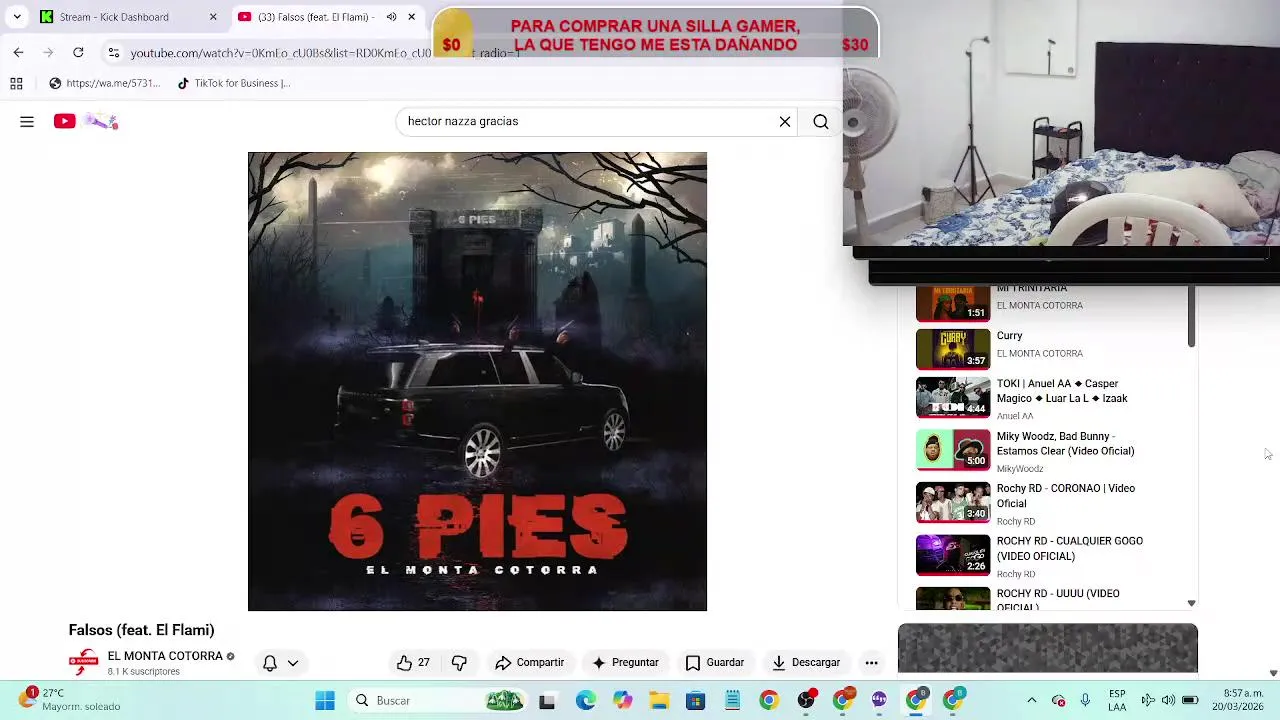Click the microphone tray icon
The width and height of the screenshot is (1280, 720).
pos(1085,701)
